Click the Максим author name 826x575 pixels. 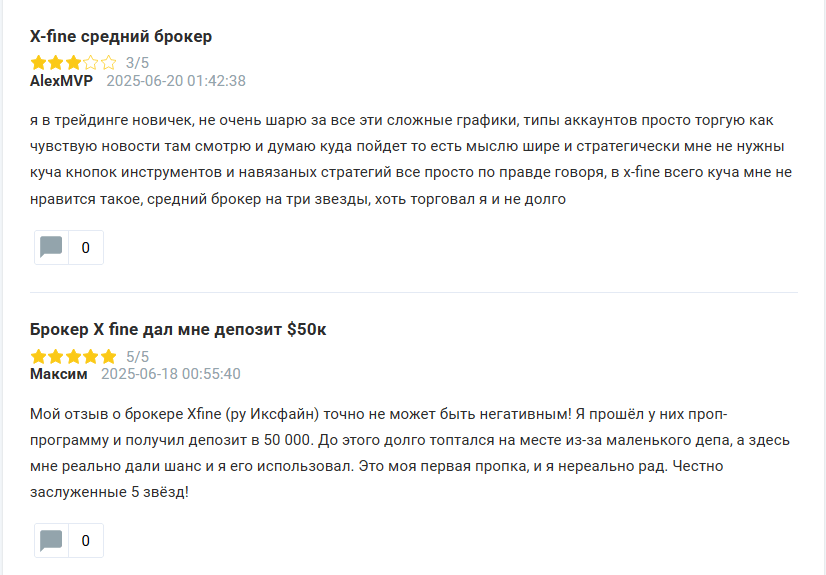click(59, 374)
